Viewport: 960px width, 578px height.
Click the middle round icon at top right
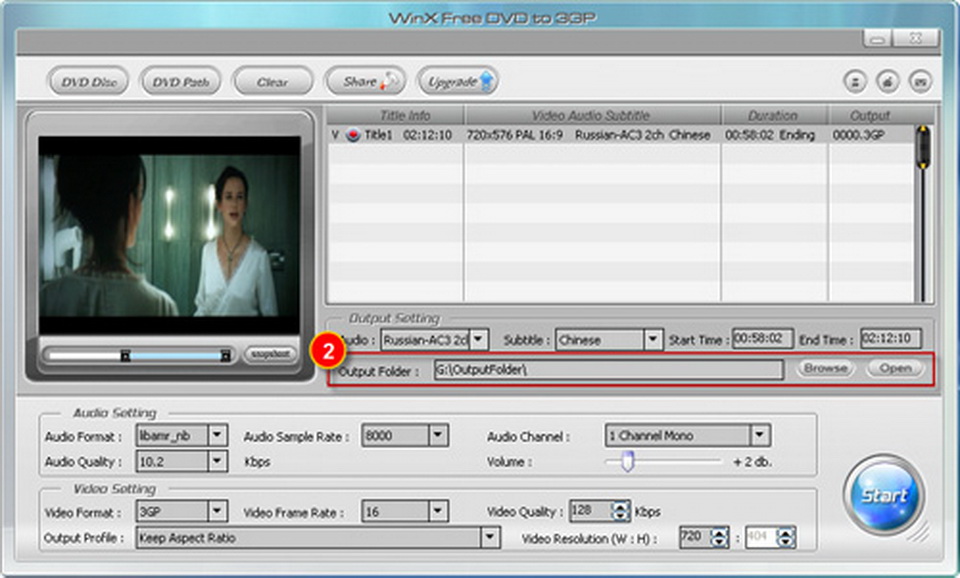888,82
